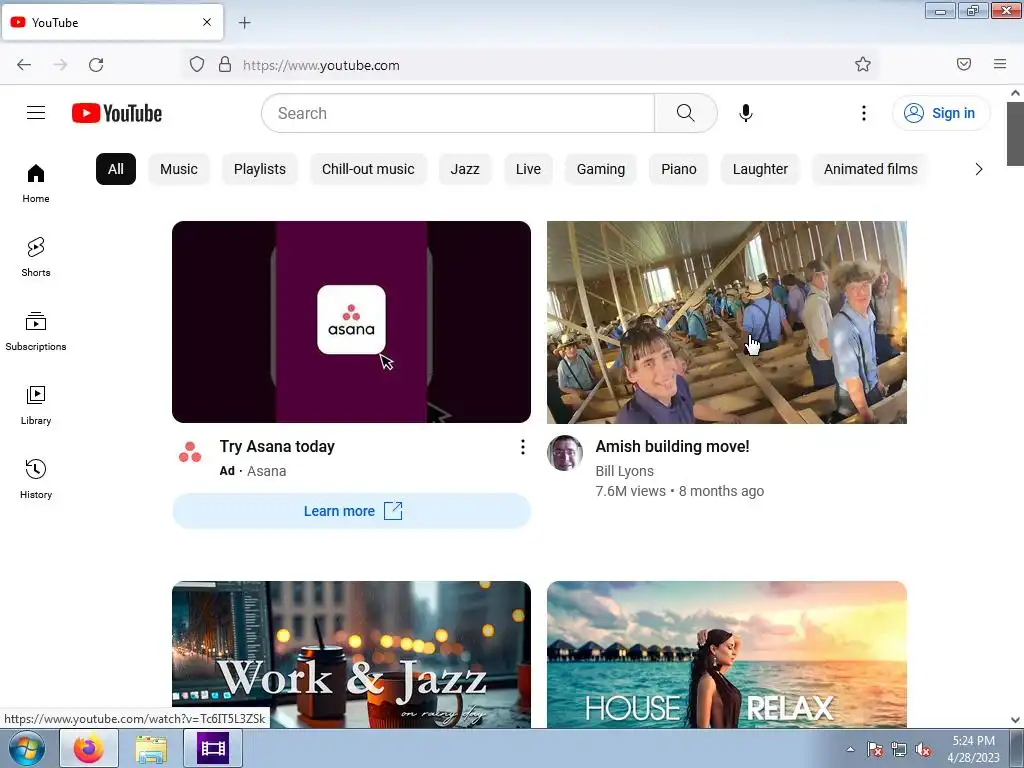Click inside the YouTube search field
This screenshot has width=1024, height=768.
[x=458, y=113]
